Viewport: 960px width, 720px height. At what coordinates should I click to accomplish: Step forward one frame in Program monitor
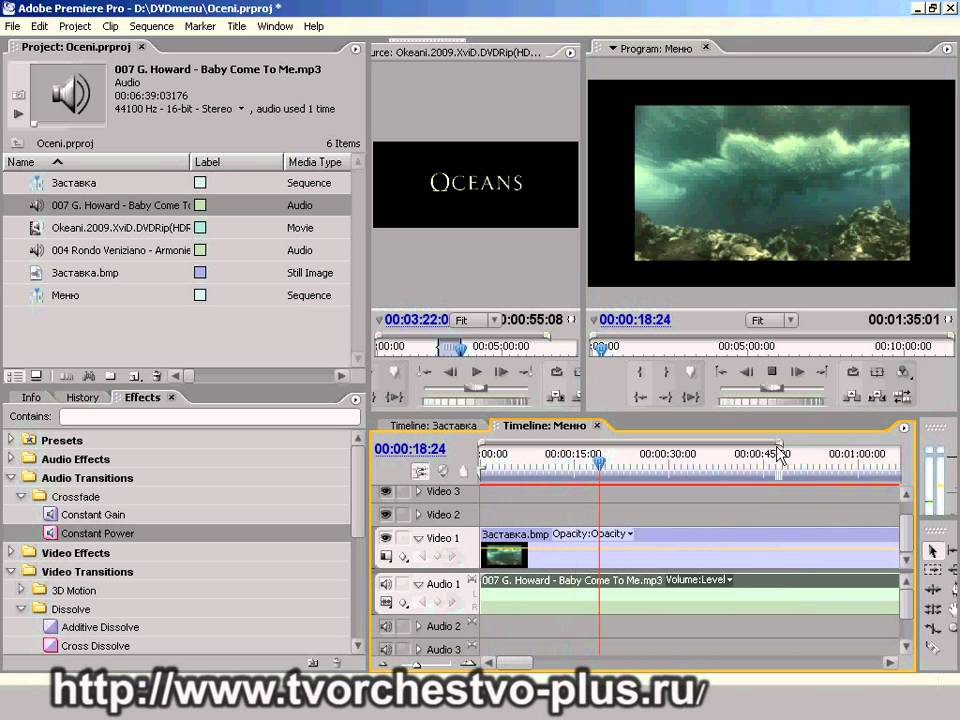pyautogui.click(x=797, y=371)
